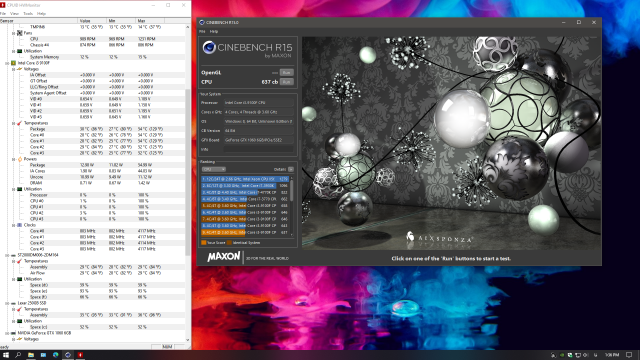
Task: Select the LLC/Ring Offset voltage row
Action: coord(93,87)
